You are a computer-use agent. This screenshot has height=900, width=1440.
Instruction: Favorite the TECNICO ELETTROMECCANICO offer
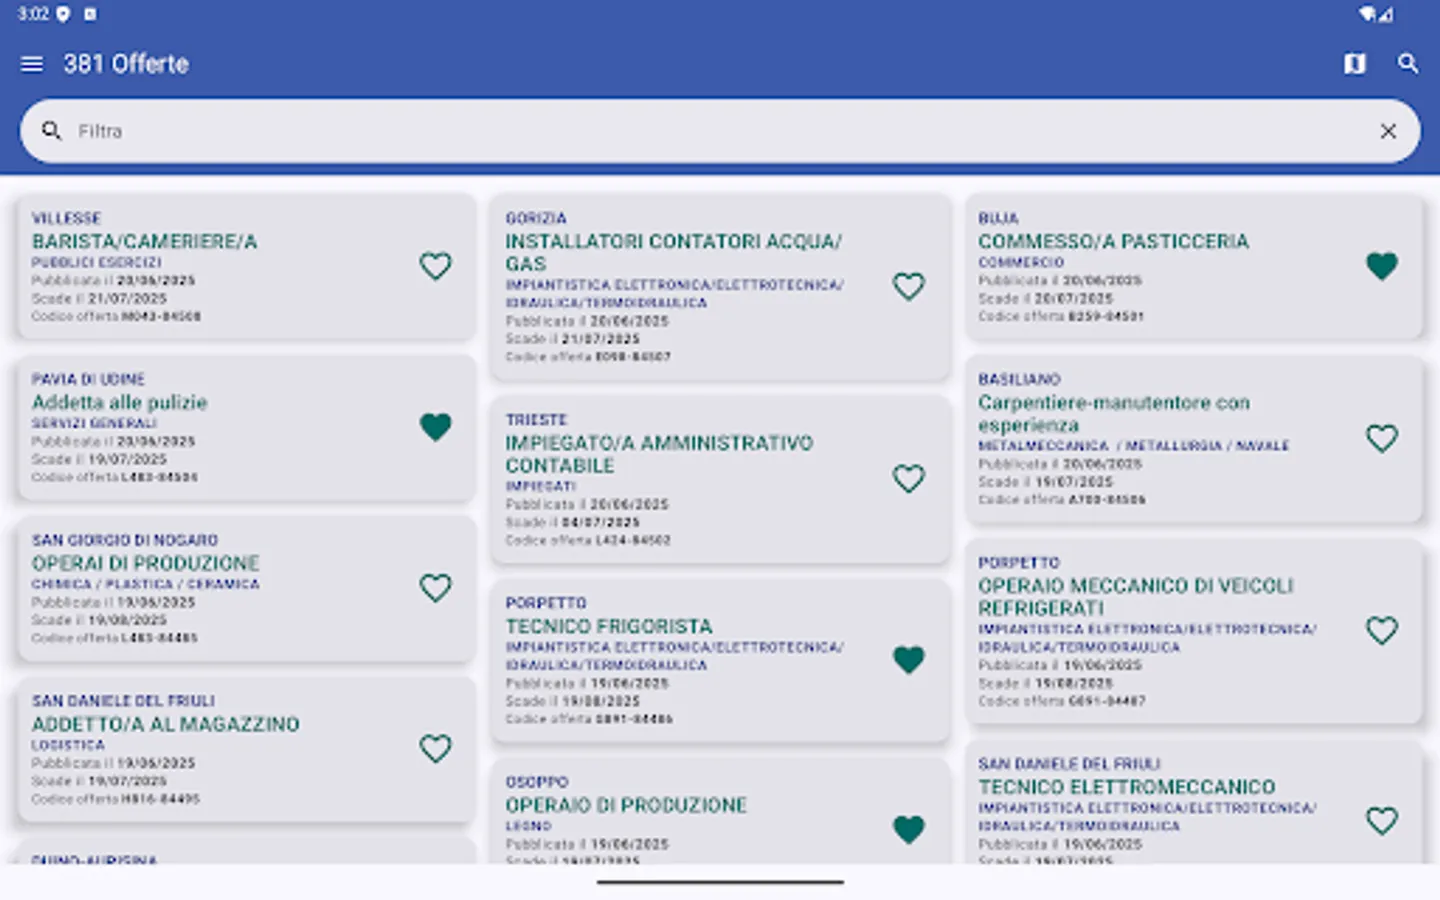(x=1382, y=821)
